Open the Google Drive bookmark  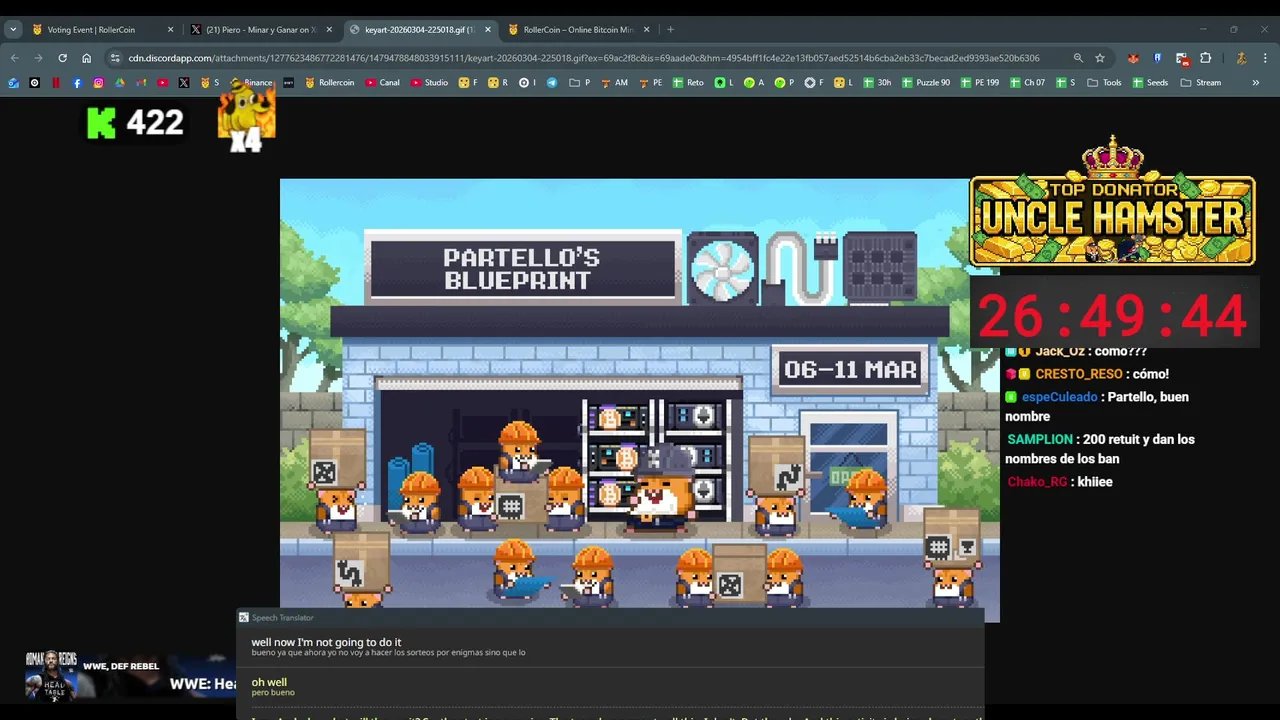coord(120,83)
